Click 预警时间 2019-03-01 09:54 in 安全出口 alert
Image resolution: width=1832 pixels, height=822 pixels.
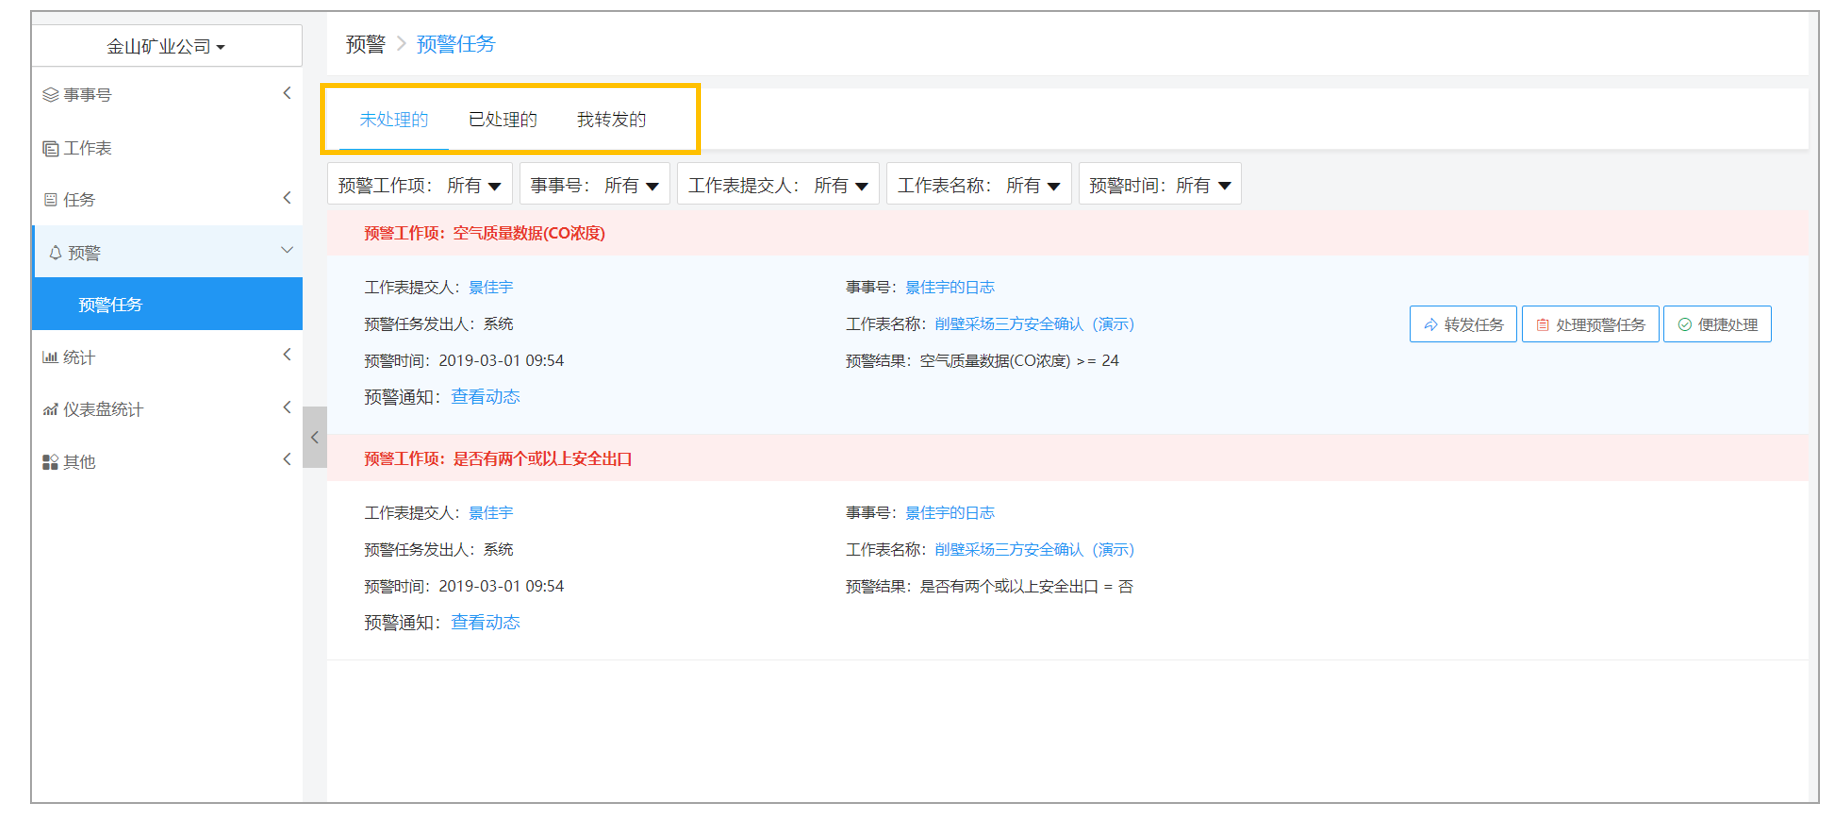(464, 587)
